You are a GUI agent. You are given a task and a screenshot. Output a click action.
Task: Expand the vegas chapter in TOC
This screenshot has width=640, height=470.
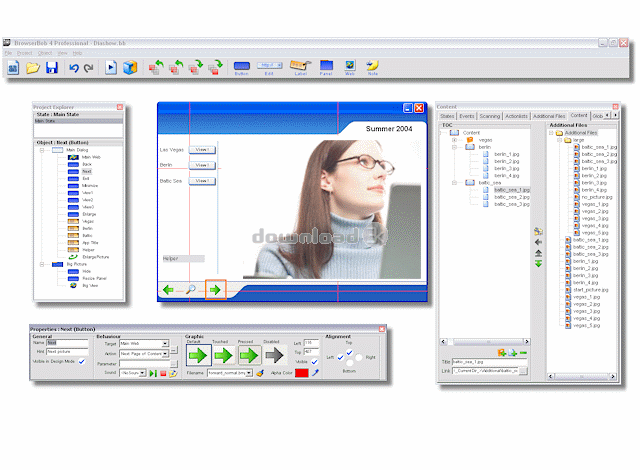(x=454, y=140)
